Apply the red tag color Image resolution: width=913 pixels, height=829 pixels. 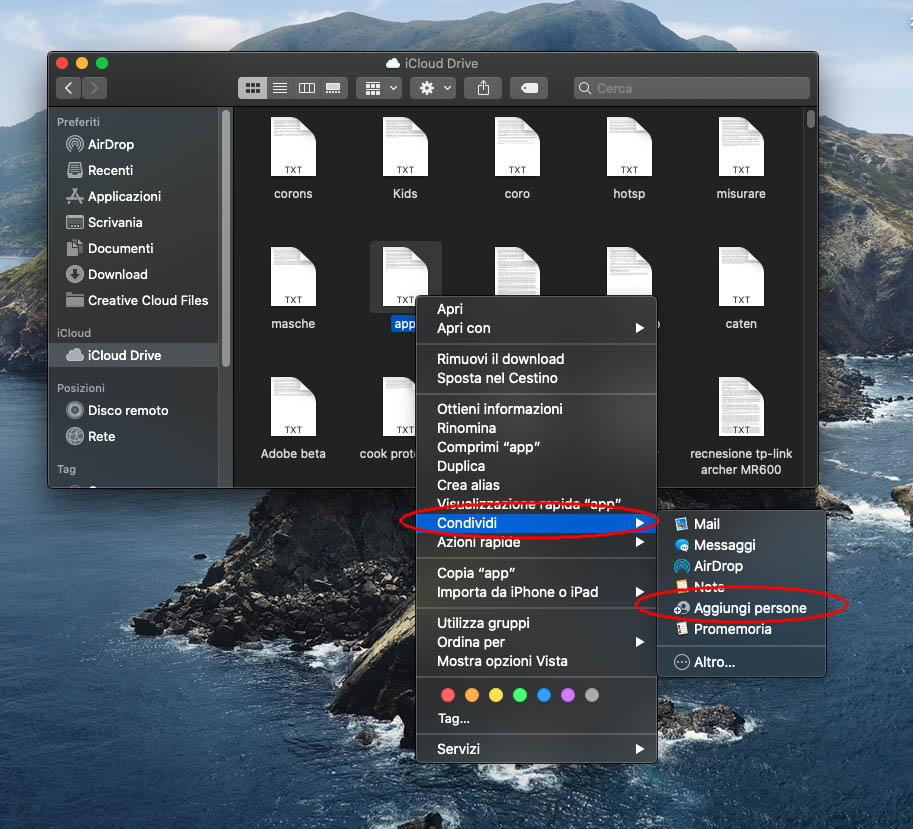coord(448,695)
